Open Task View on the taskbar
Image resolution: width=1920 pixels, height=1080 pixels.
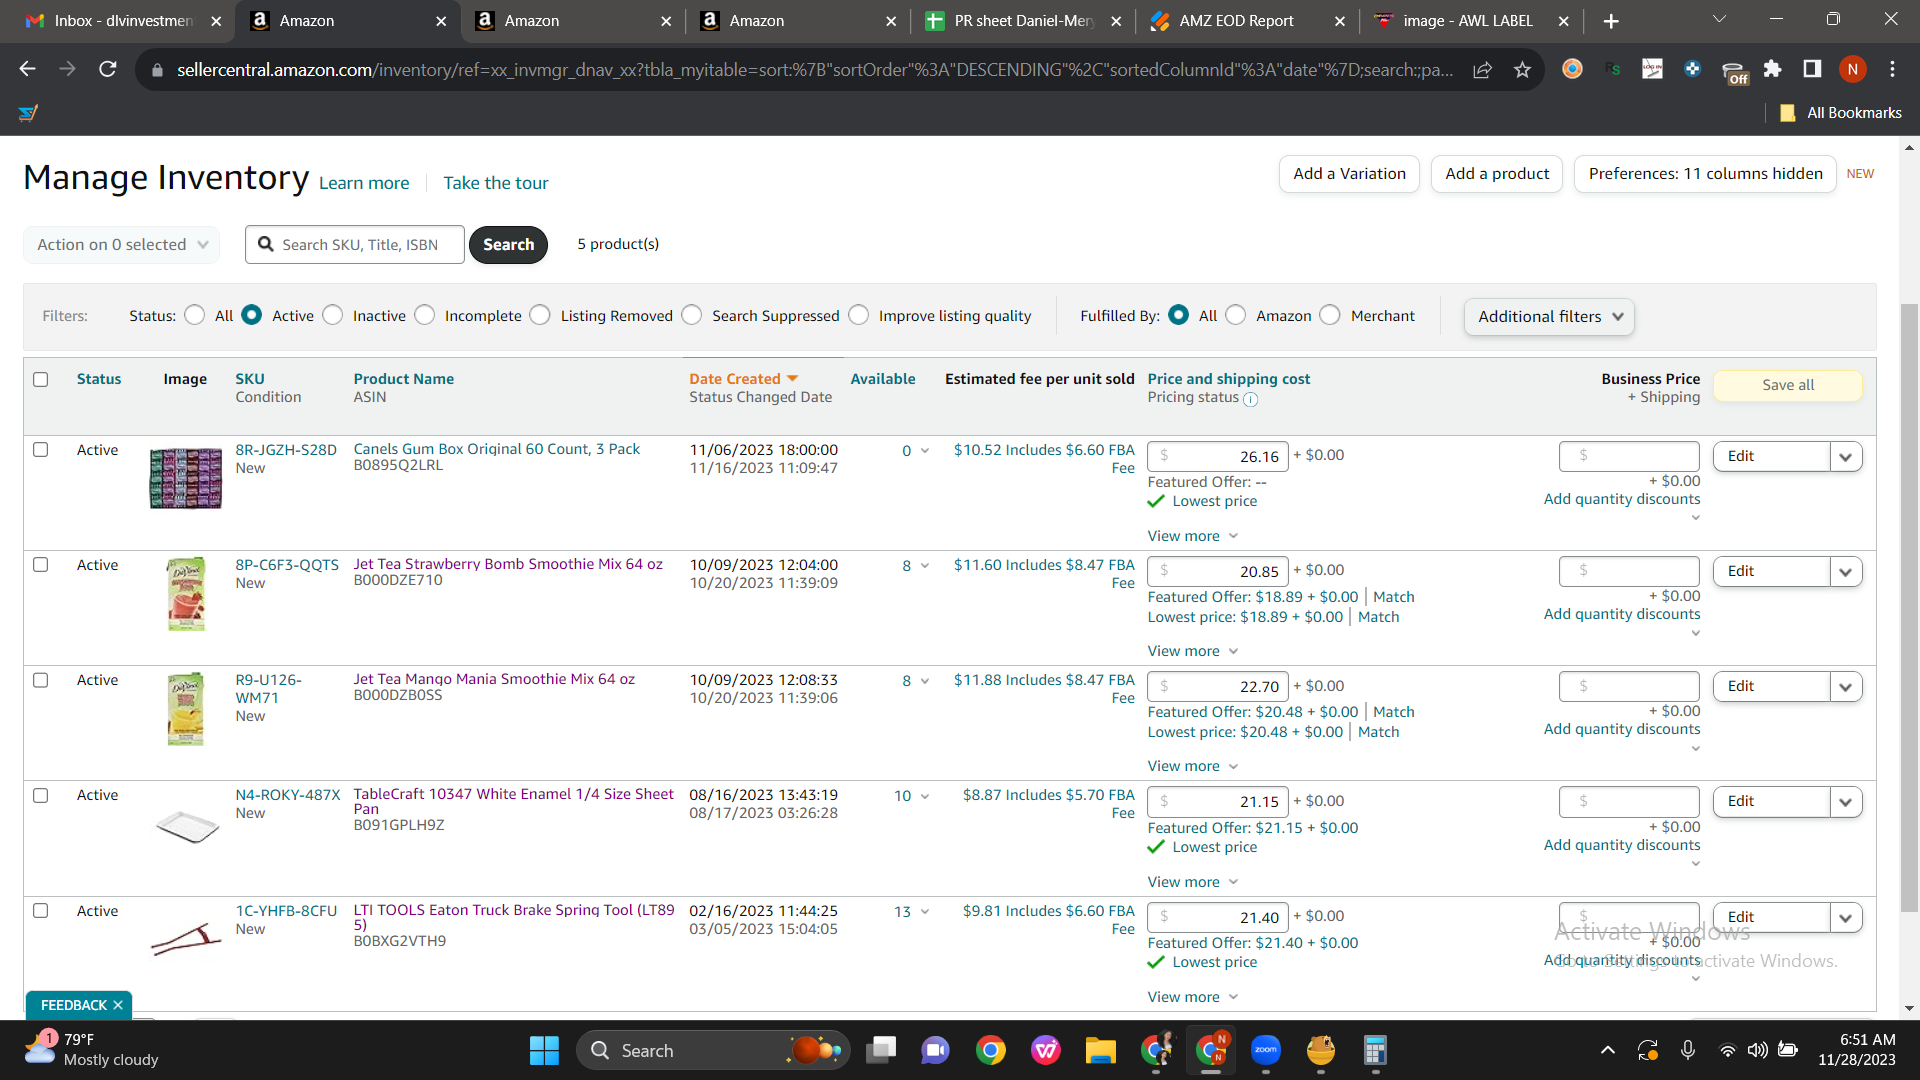(881, 1051)
